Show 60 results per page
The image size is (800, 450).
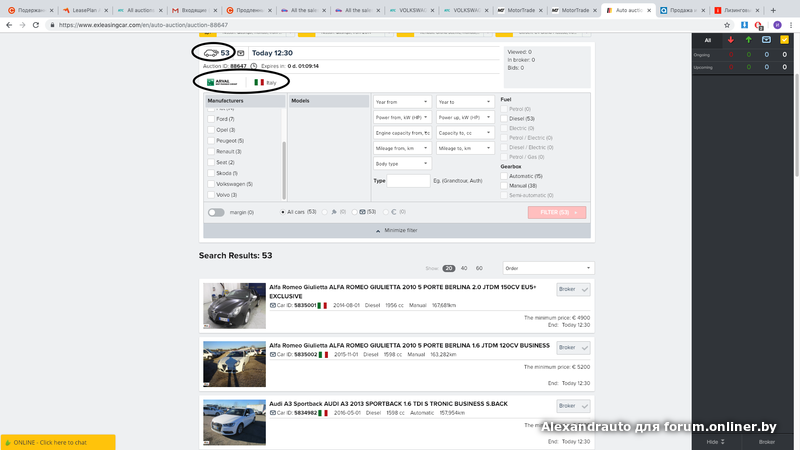pyautogui.click(x=479, y=268)
